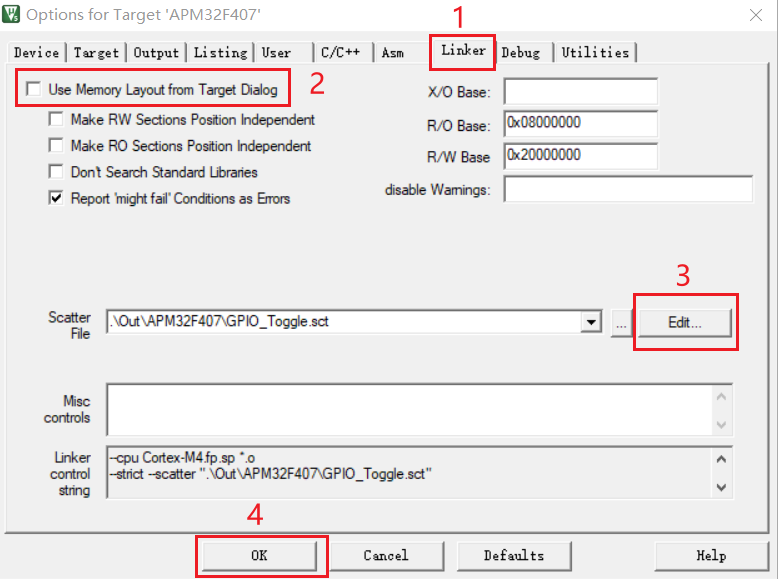
Task: Check Make RW Sections Position Independent
Action: point(57,120)
